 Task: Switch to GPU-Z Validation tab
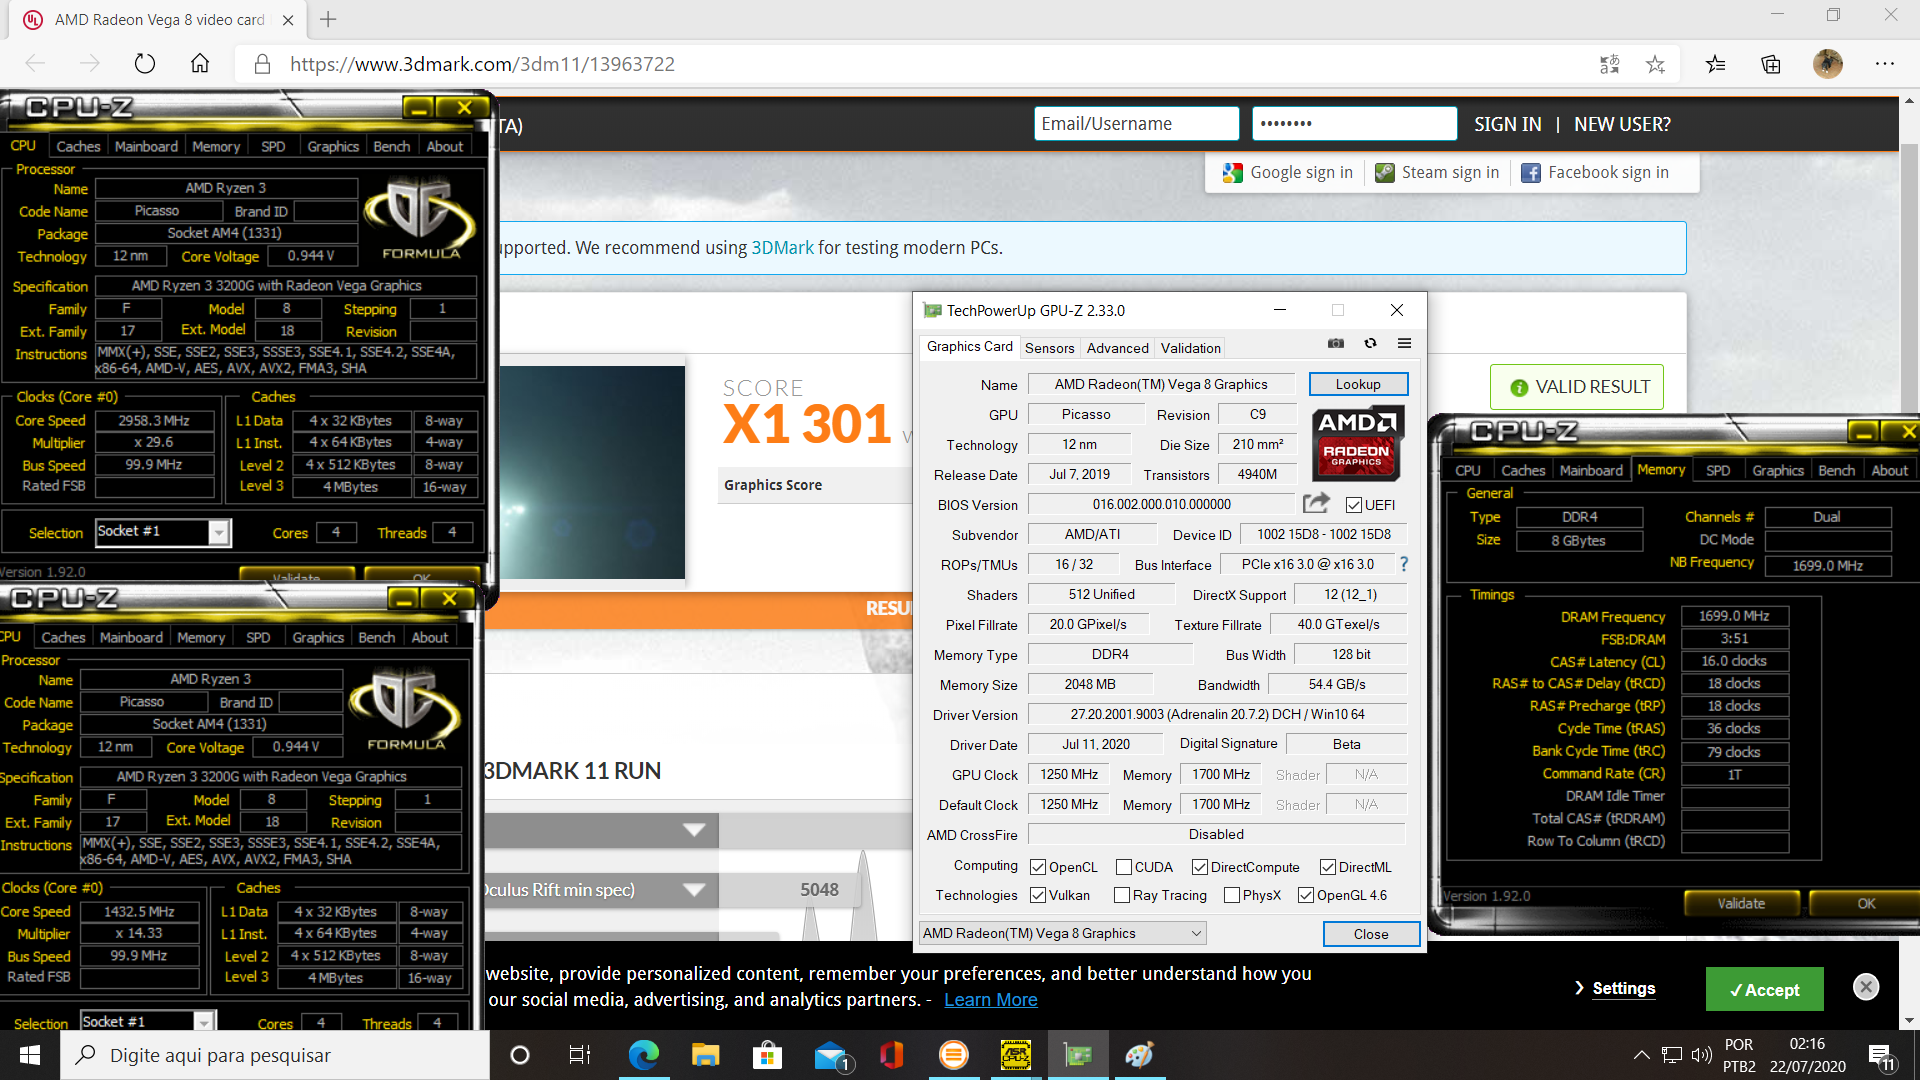[x=1190, y=348]
